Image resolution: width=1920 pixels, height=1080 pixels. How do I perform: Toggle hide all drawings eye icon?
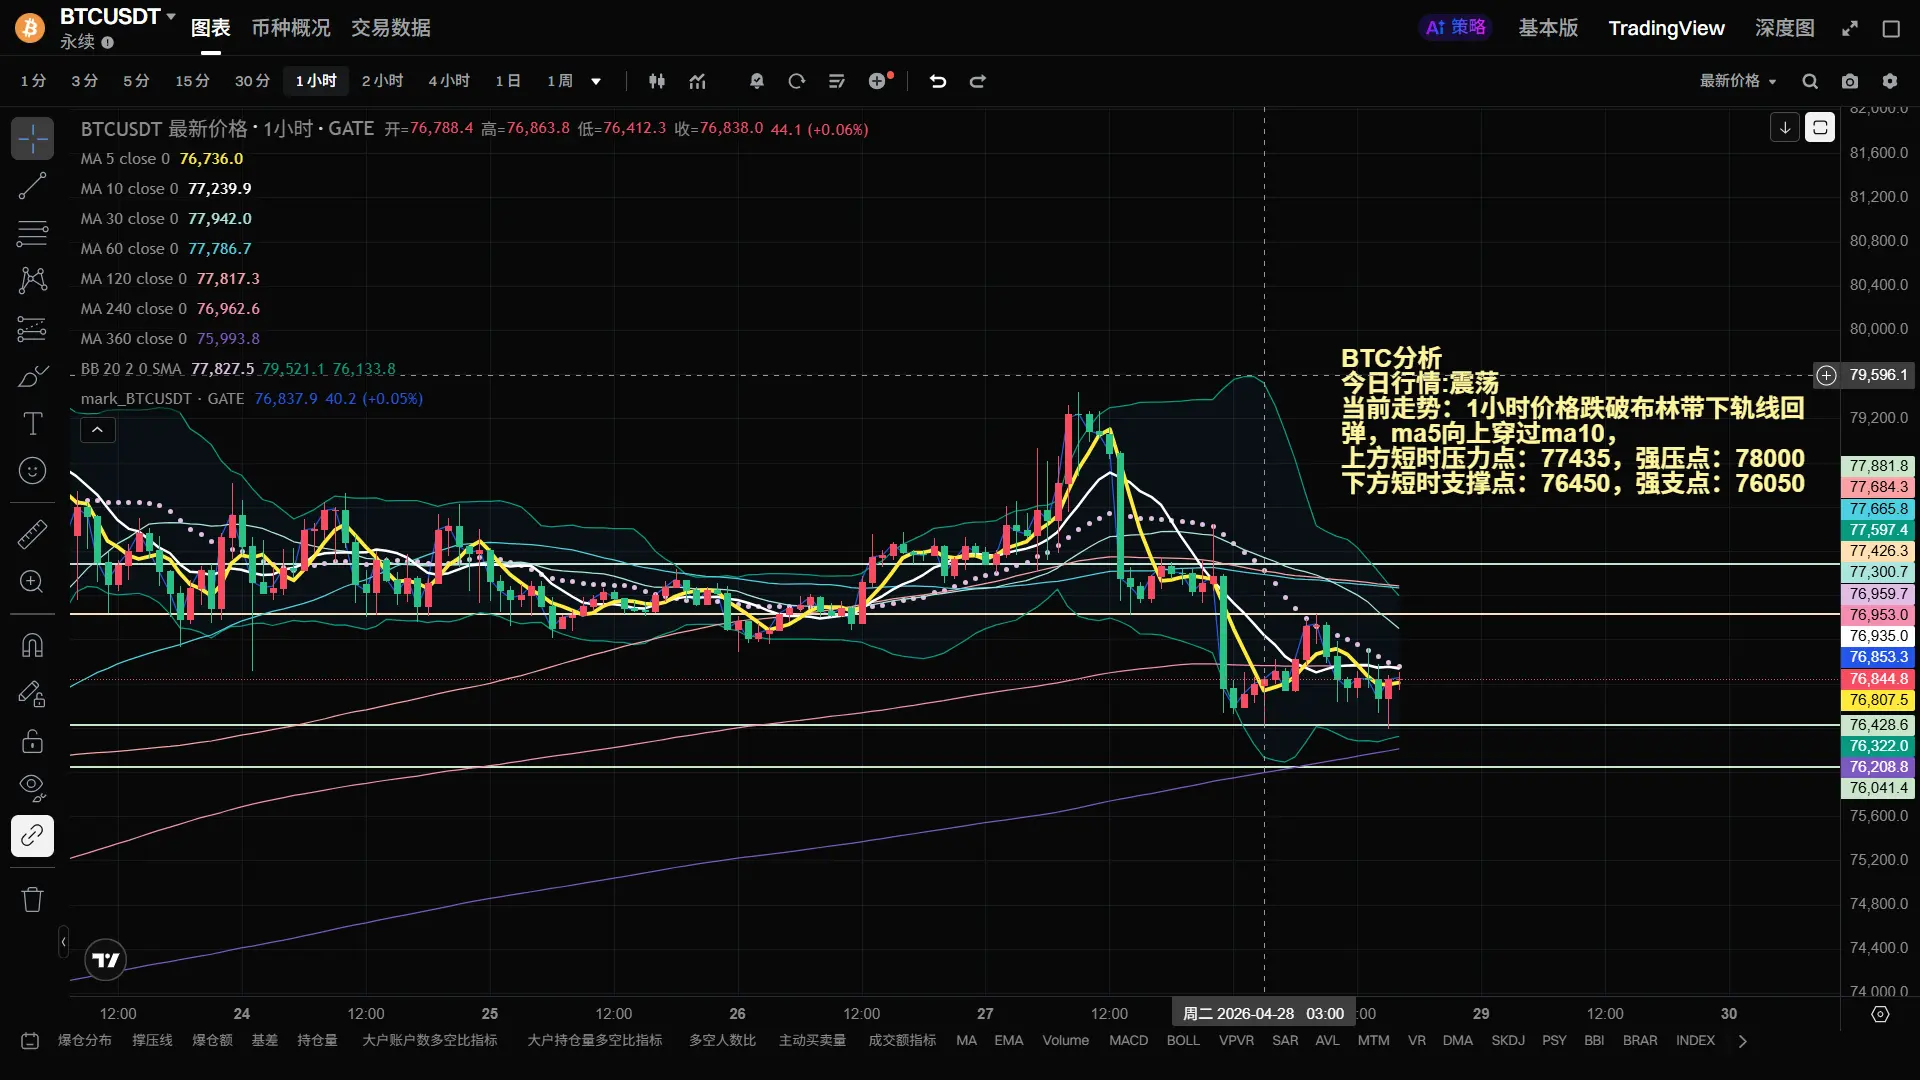point(32,787)
